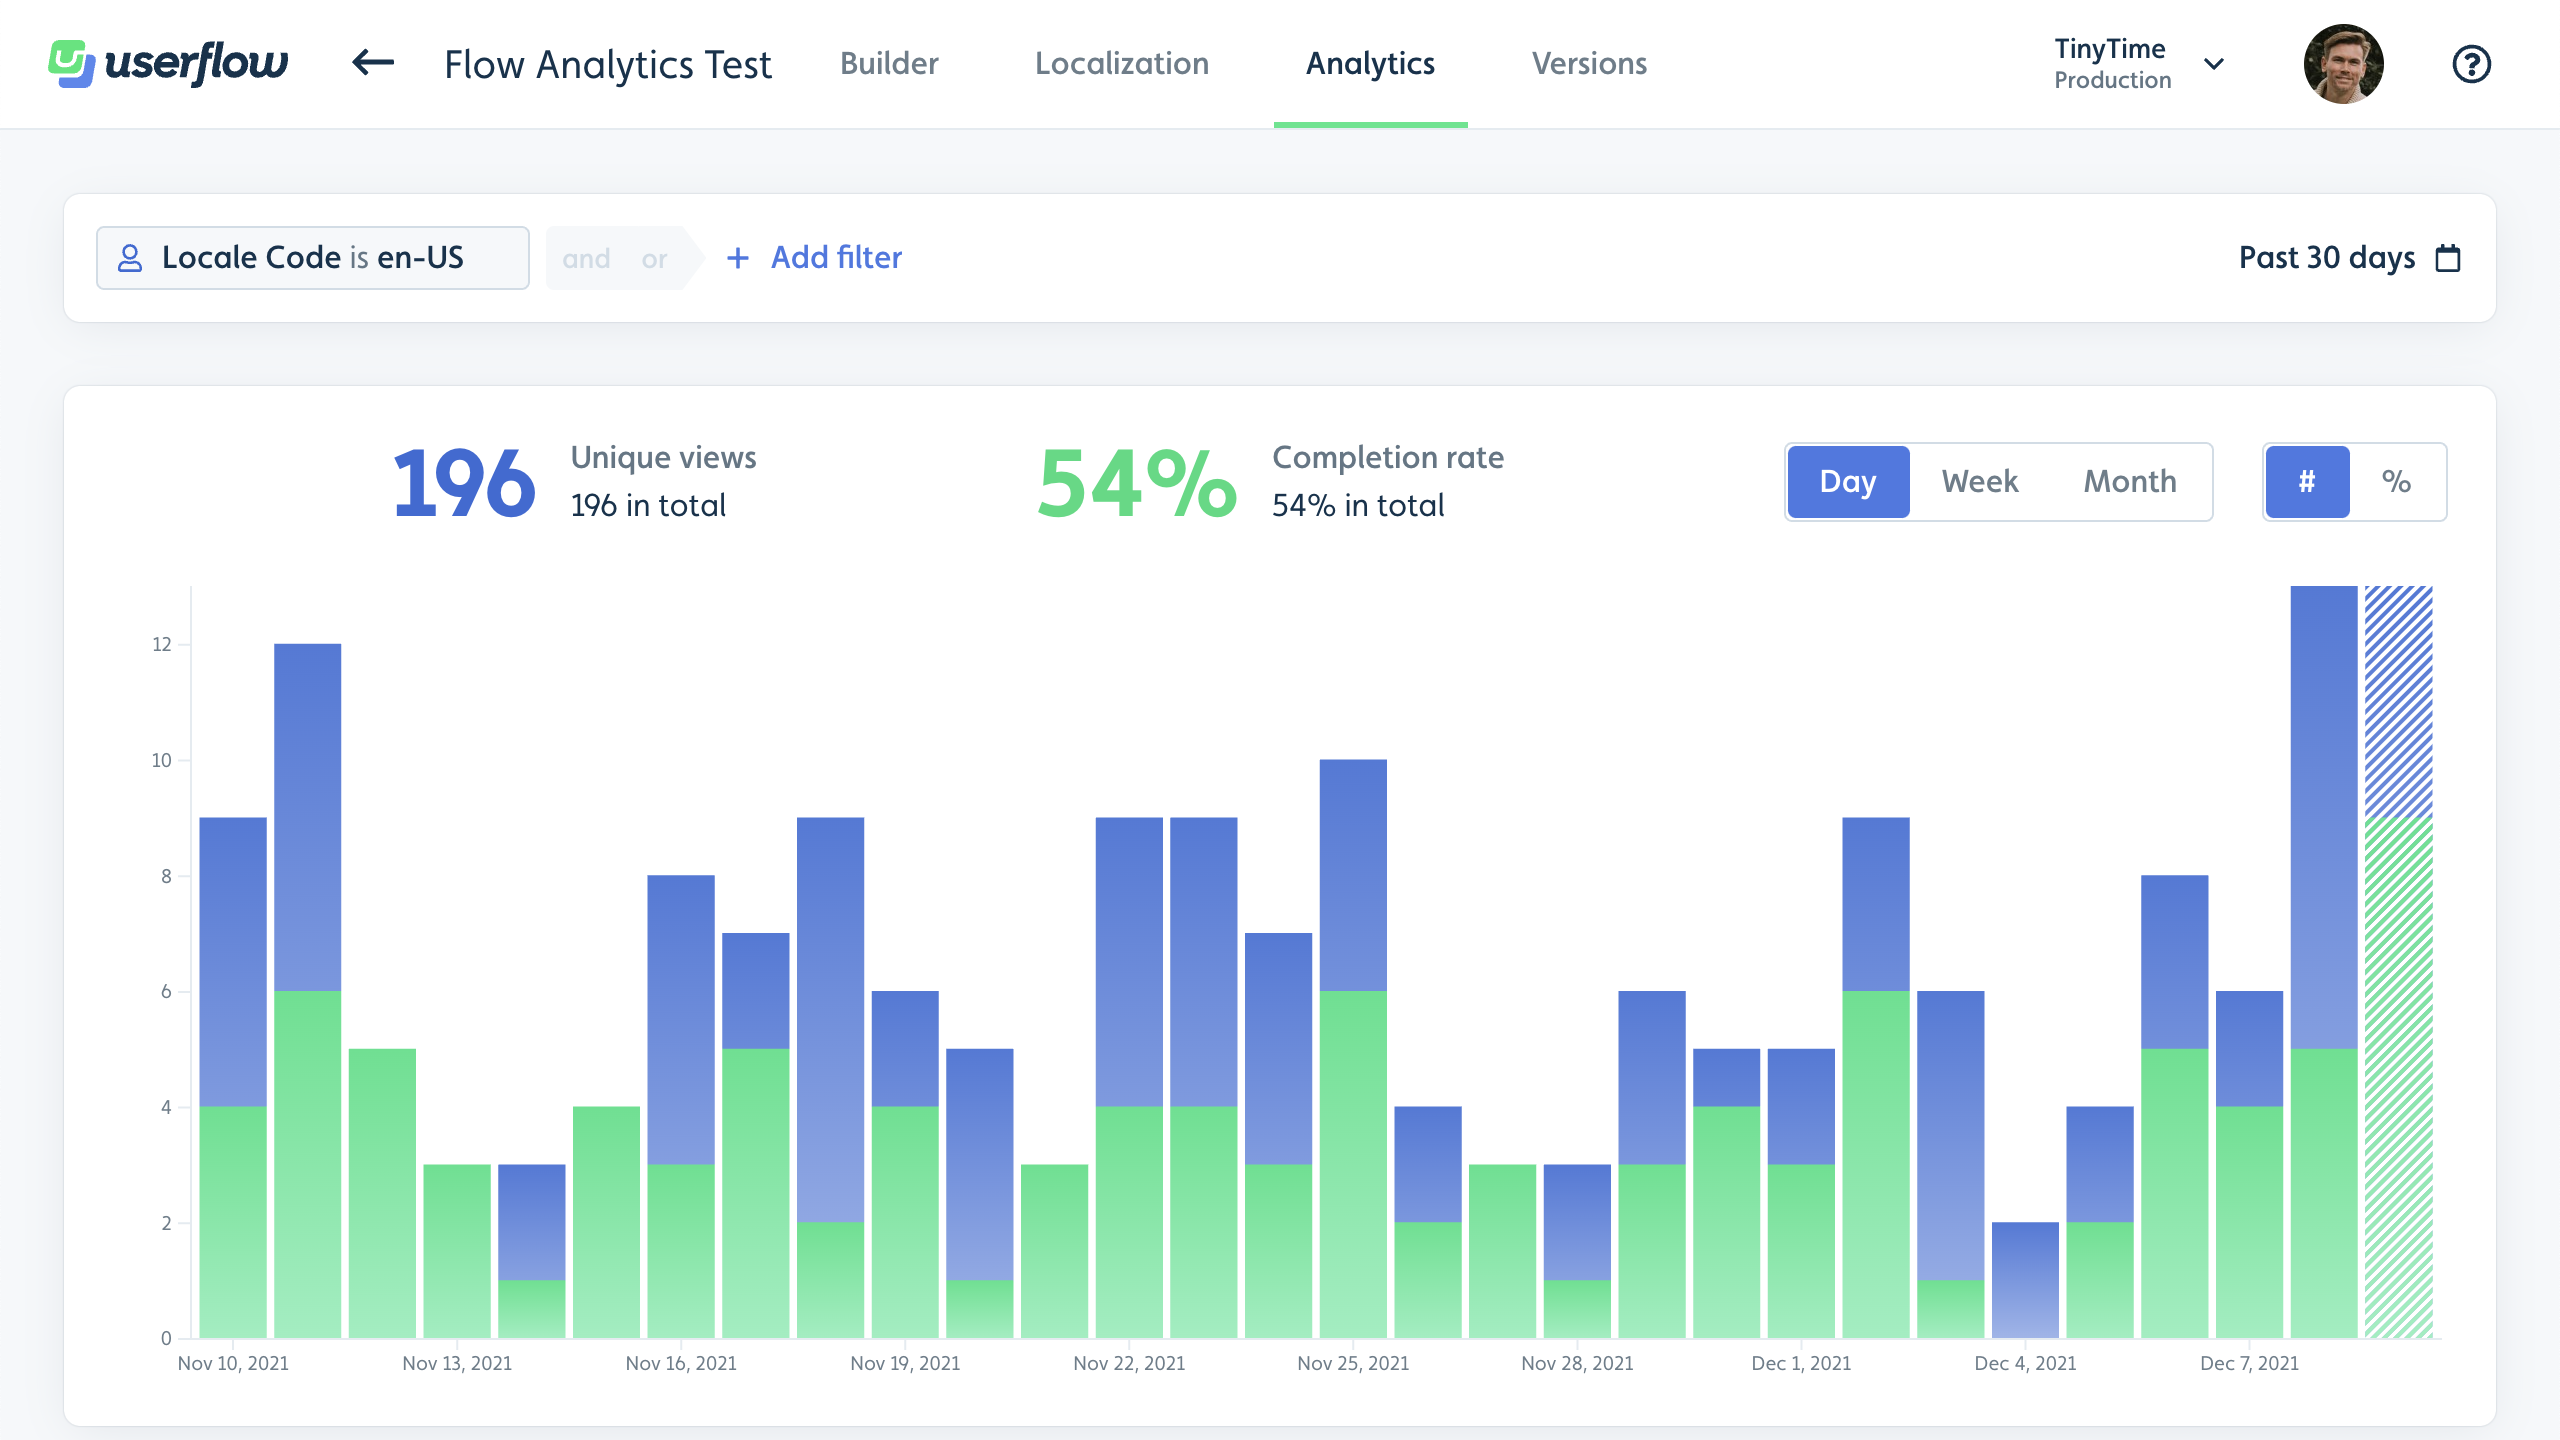Click the Nov 22, 2021 axis label
This screenshot has width=2560, height=1440.
(x=1129, y=1363)
